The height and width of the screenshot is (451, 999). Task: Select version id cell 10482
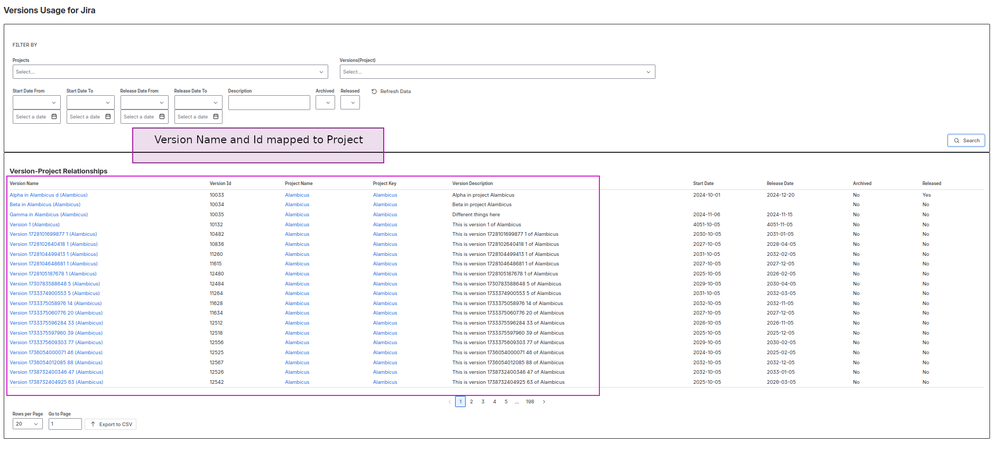tap(217, 234)
